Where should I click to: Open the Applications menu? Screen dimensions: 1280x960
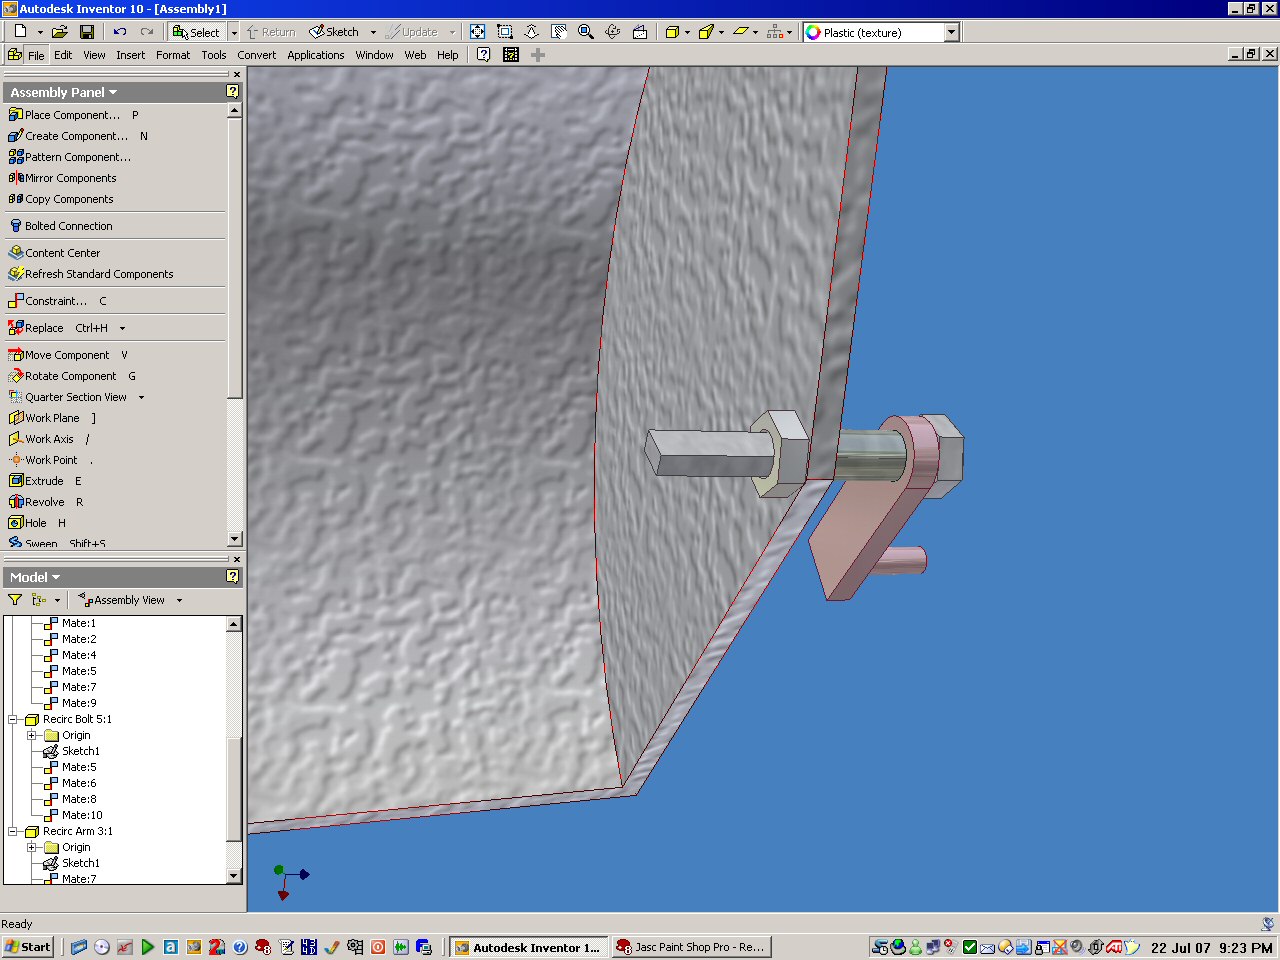click(315, 55)
